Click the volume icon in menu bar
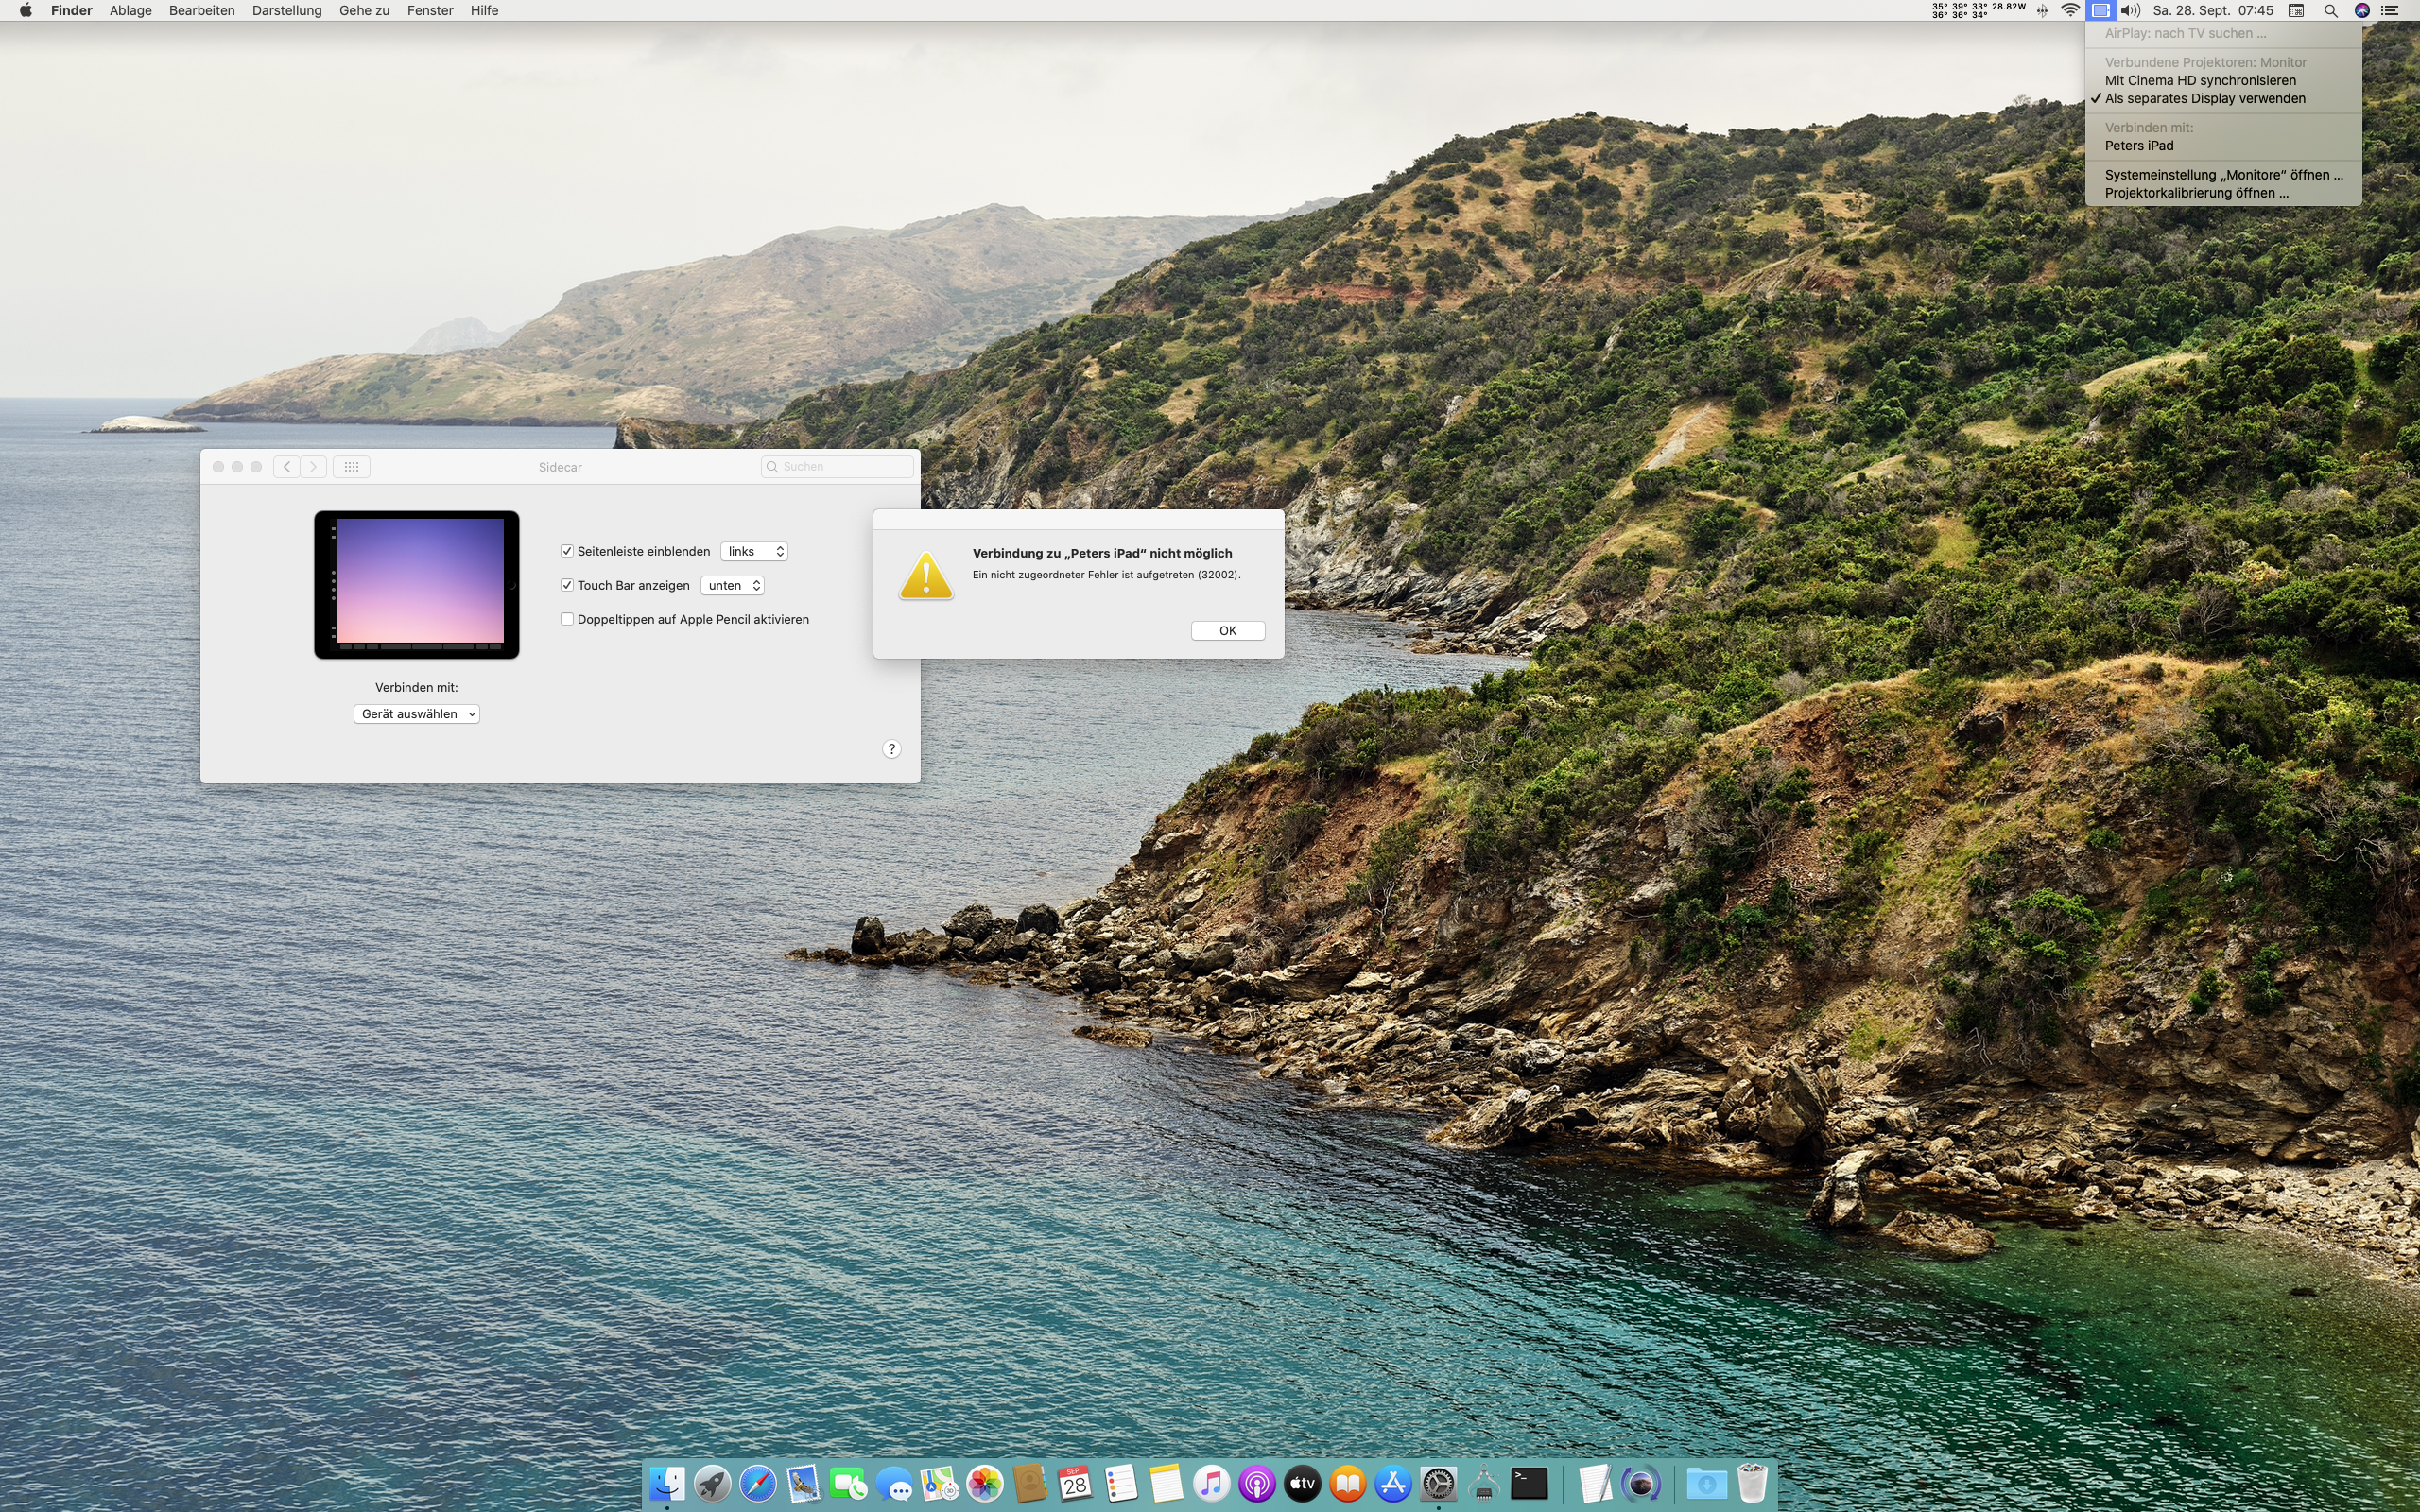 click(x=2130, y=10)
